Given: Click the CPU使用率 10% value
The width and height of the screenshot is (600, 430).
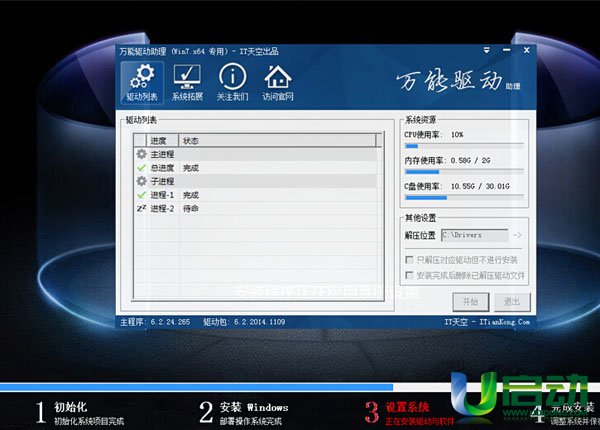Looking at the screenshot, I should tap(457, 135).
